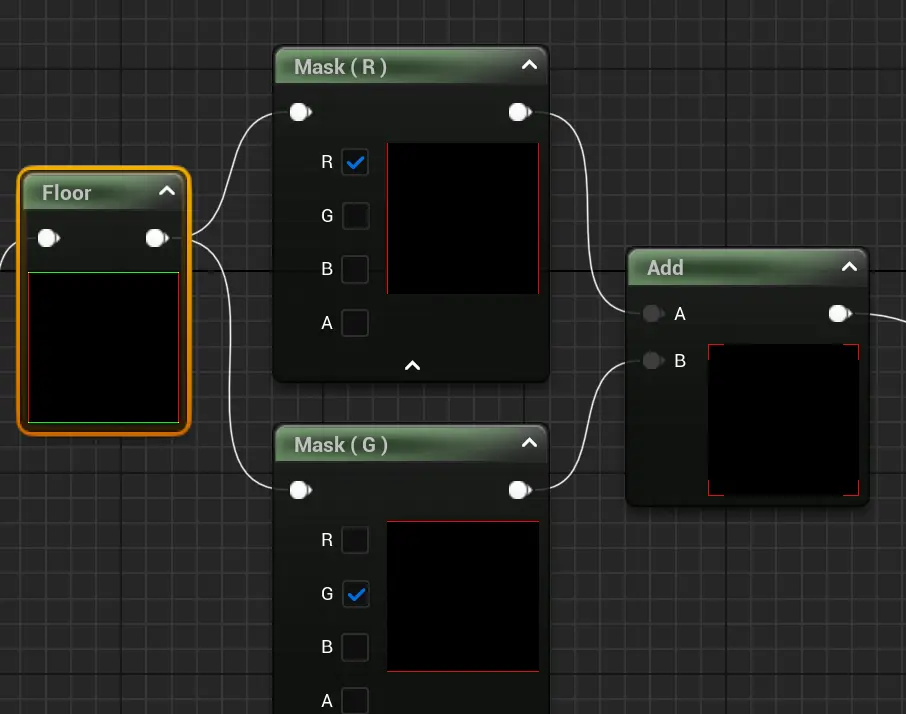Click the Mask (R) node input pin
This screenshot has height=714, width=906.
[x=299, y=112]
